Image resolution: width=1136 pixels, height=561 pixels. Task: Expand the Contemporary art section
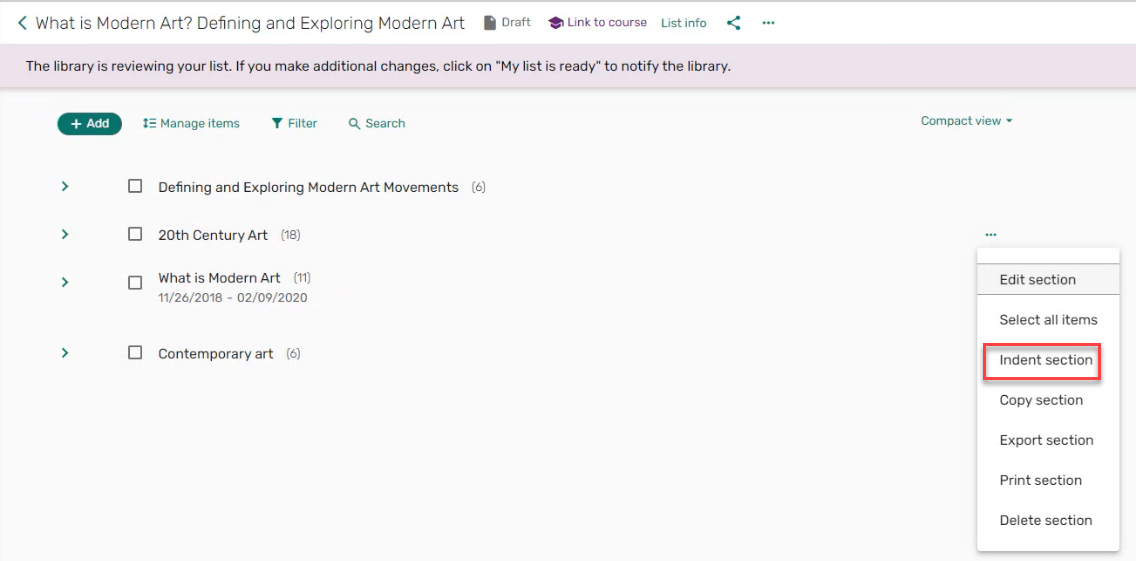click(64, 352)
